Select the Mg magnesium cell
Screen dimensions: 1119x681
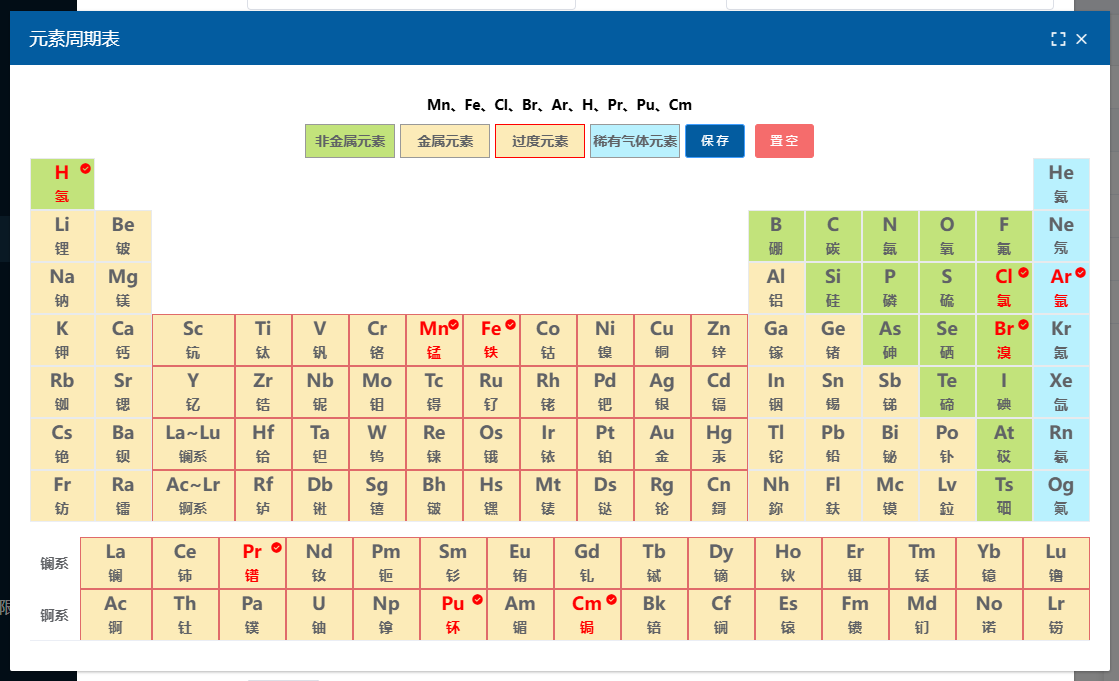point(123,288)
